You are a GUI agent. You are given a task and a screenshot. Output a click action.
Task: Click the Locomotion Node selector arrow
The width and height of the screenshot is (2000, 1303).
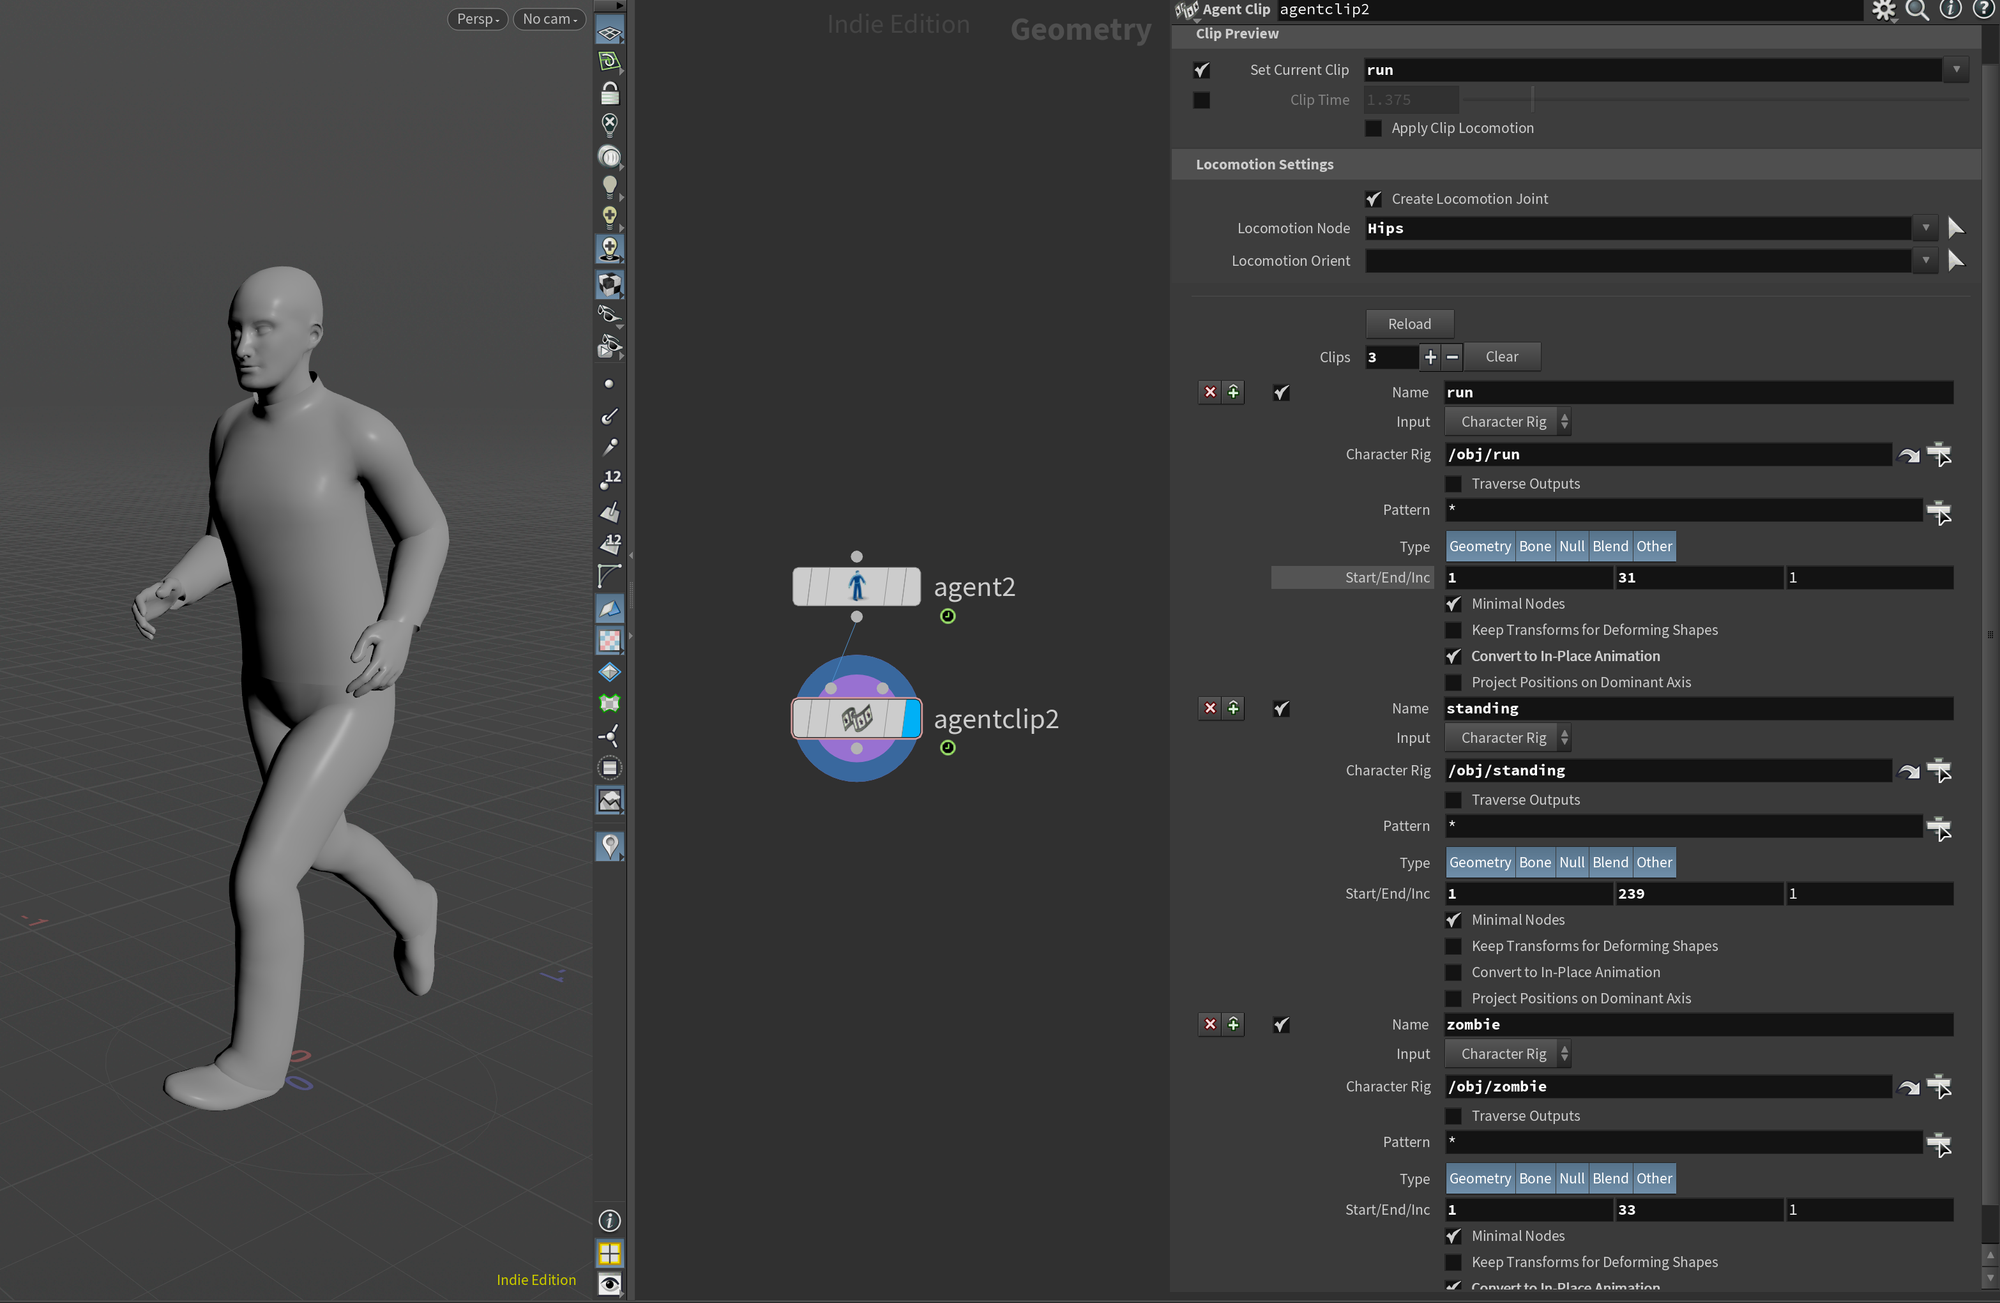tap(1956, 228)
